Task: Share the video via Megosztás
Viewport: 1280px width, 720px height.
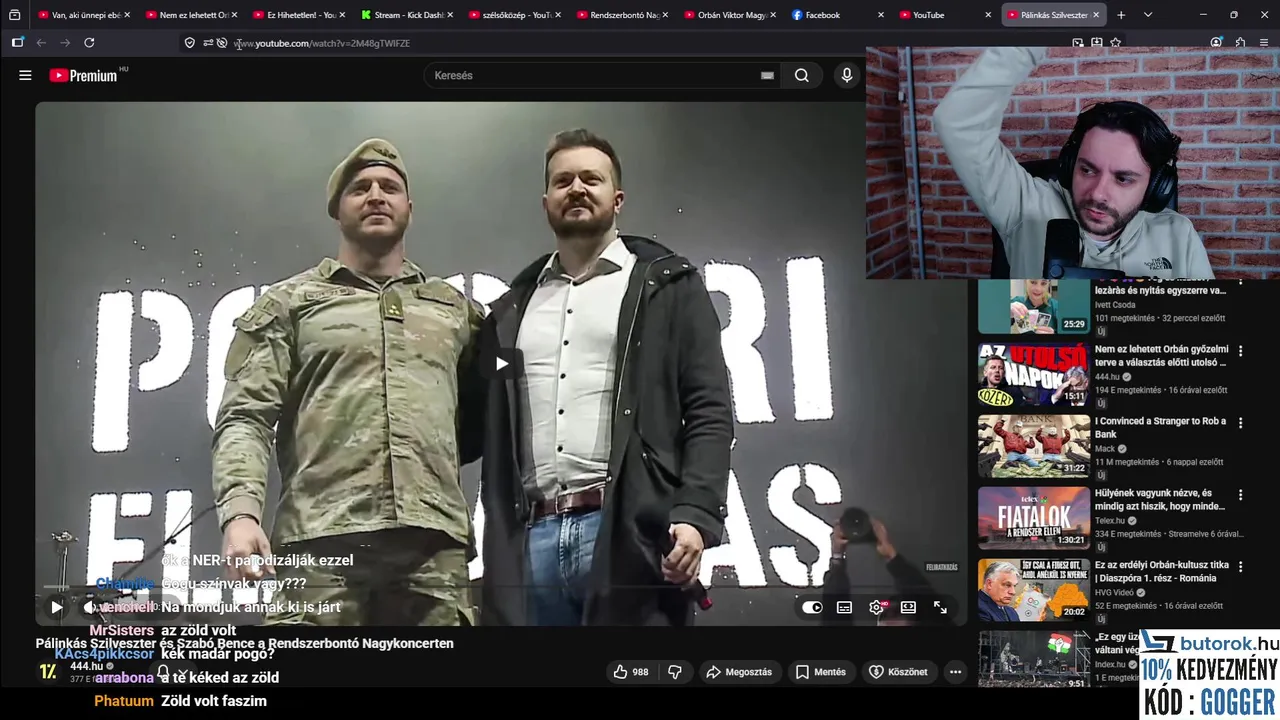Action: (x=739, y=672)
